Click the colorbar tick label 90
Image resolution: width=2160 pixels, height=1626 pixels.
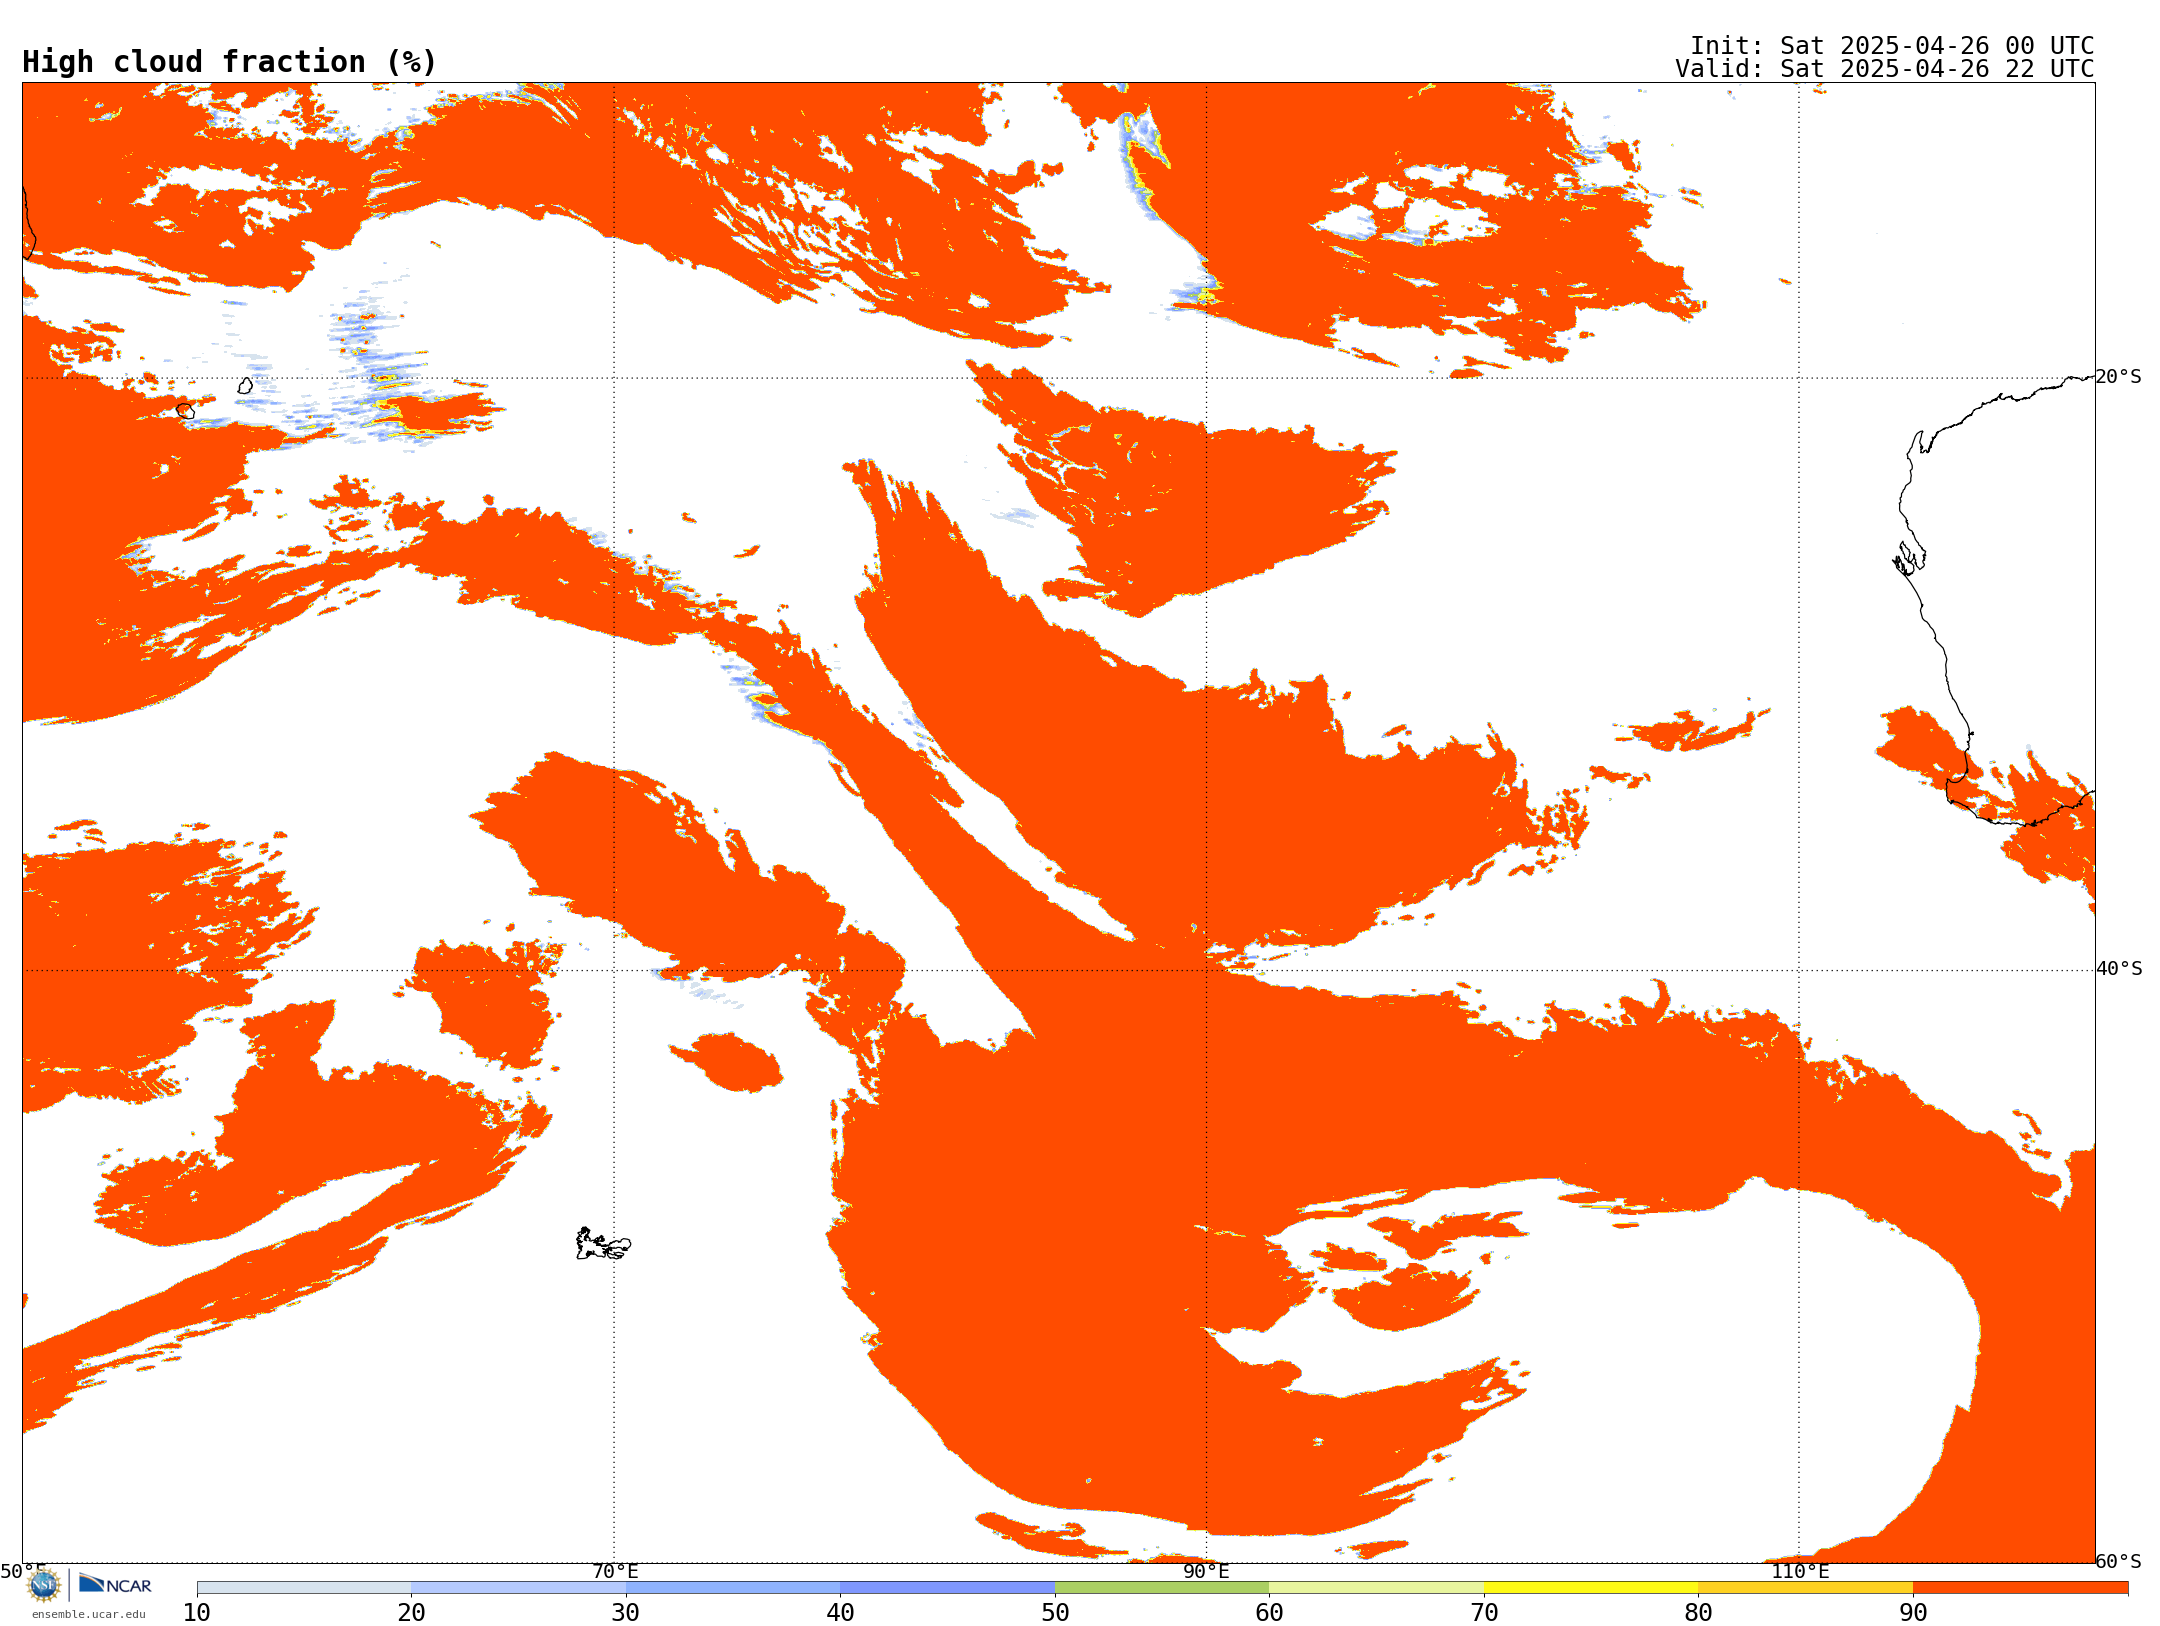point(1913,1613)
